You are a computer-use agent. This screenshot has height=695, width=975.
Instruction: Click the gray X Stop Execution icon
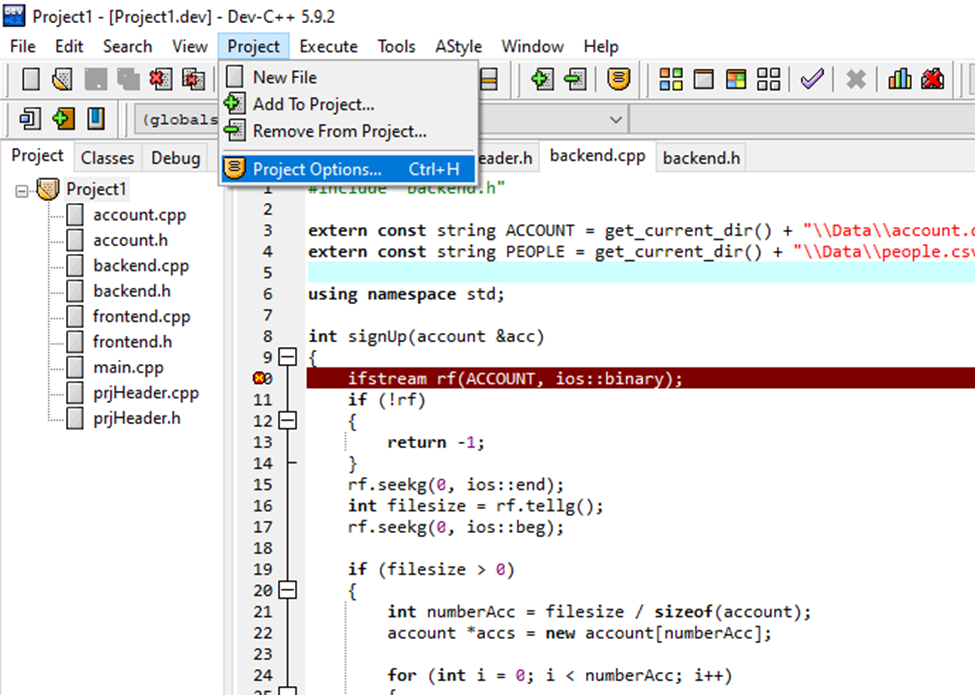[x=856, y=80]
